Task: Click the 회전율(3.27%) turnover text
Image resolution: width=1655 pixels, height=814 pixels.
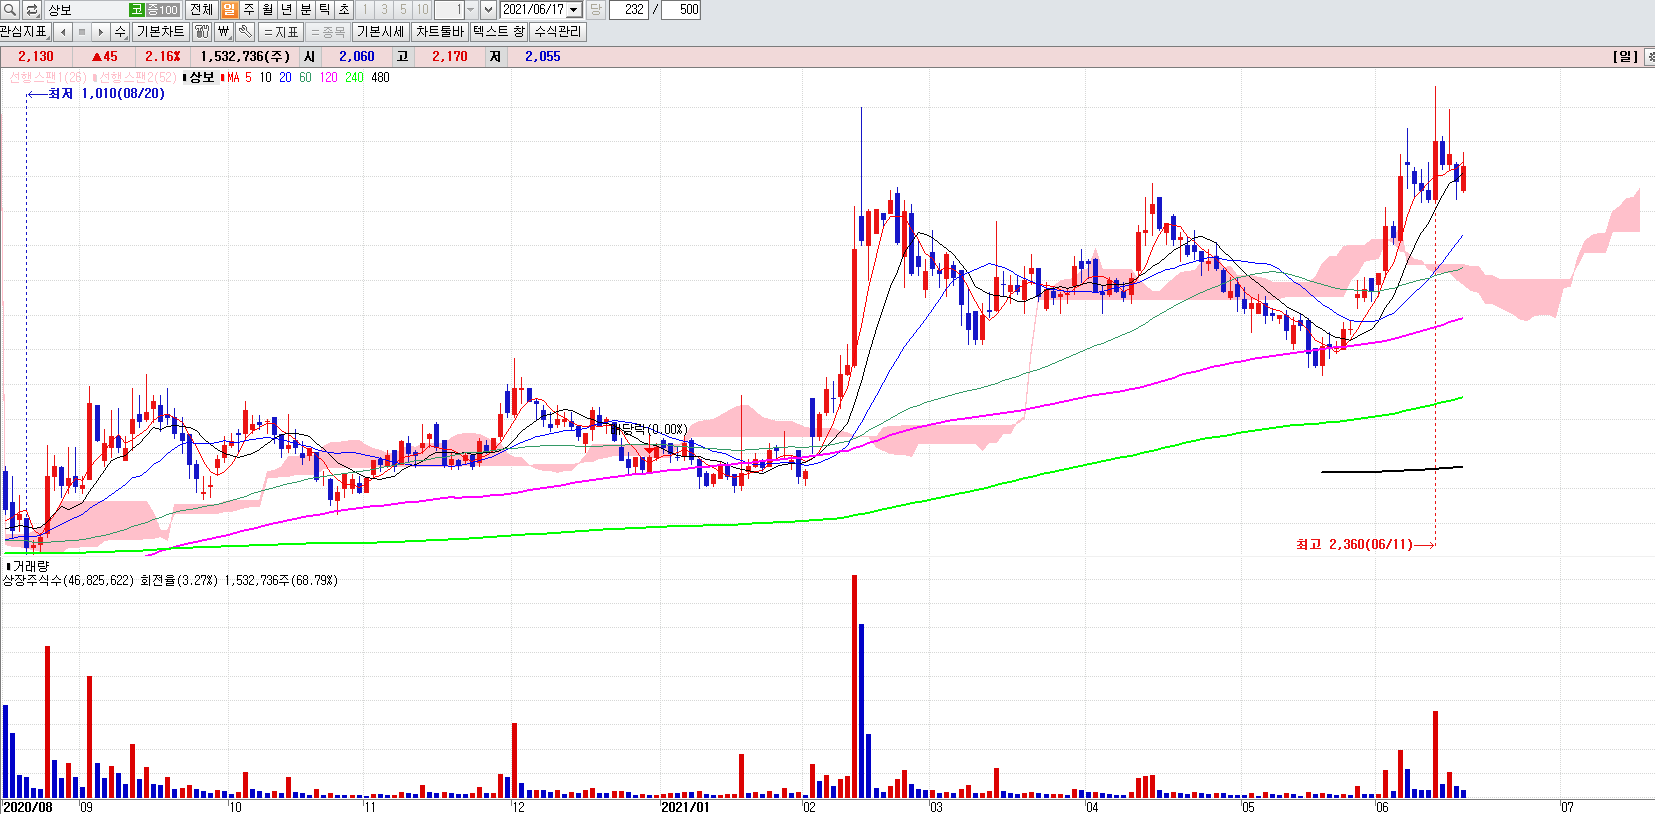Action: click(x=178, y=580)
